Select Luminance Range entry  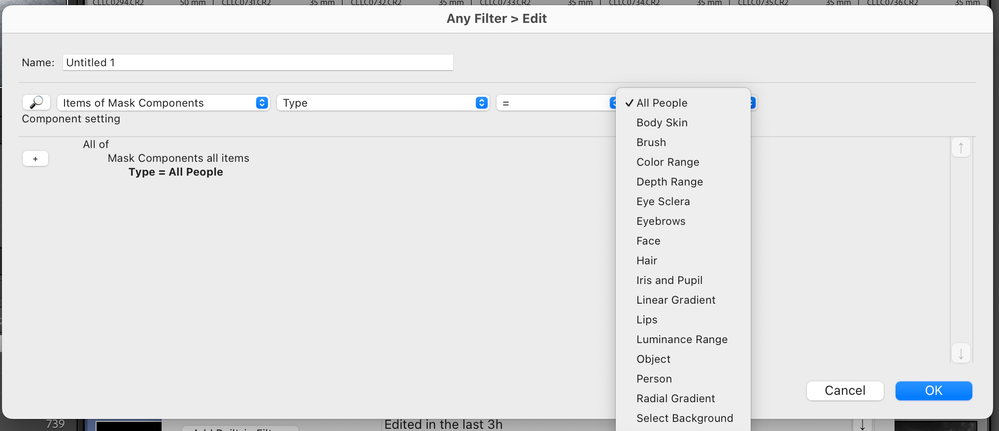(x=682, y=340)
